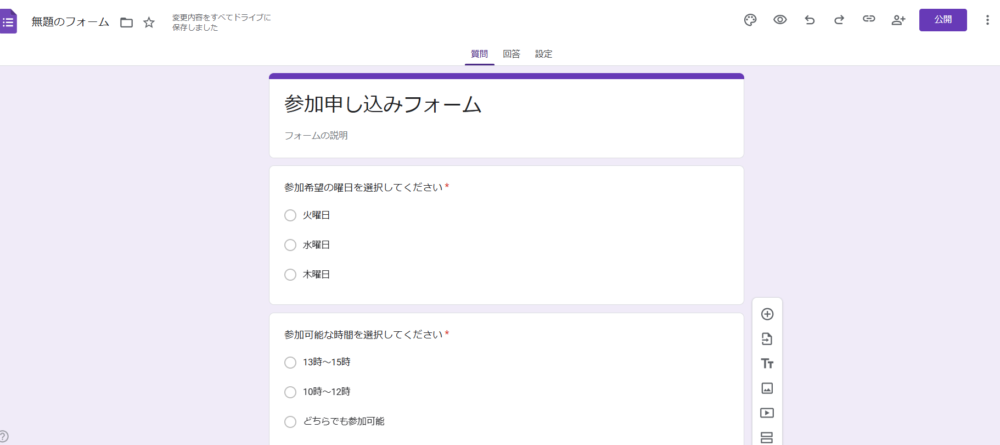
Task: Click the undo arrow icon
Action: click(x=810, y=20)
